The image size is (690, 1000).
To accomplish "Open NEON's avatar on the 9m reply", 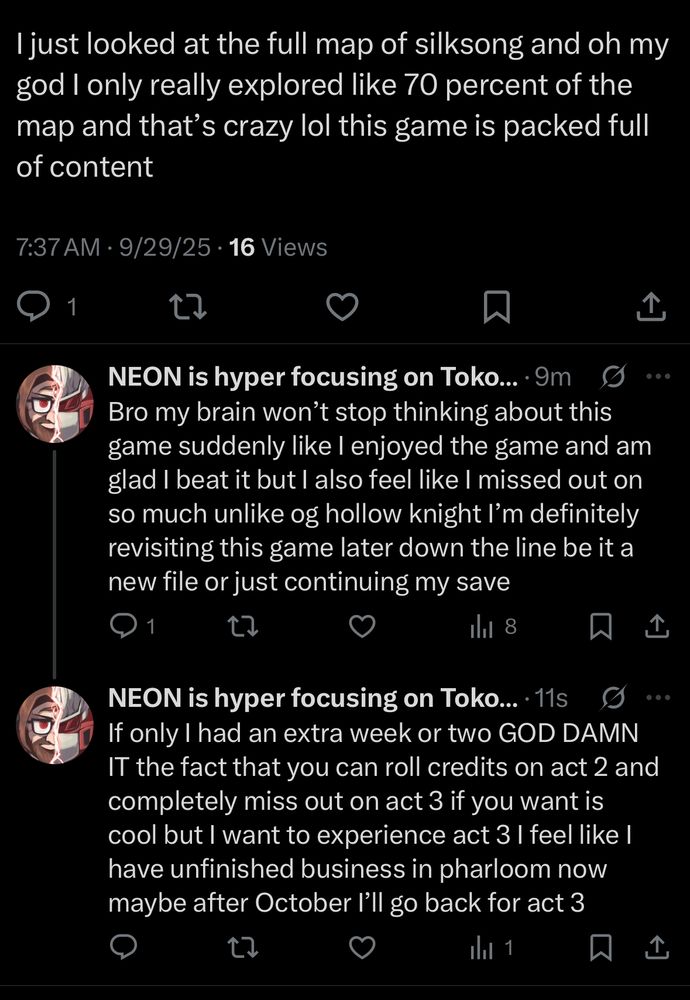I will (x=55, y=403).
